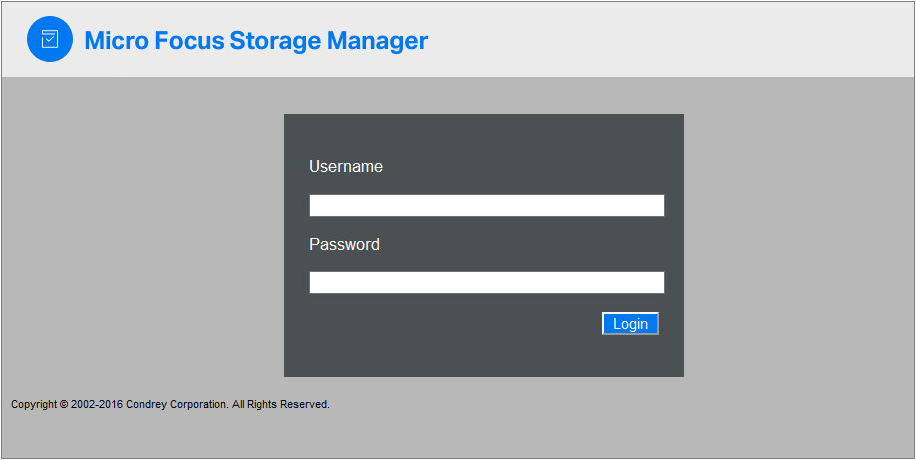Focus the Username input field
917x460 pixels.
[x=486, y=205]
